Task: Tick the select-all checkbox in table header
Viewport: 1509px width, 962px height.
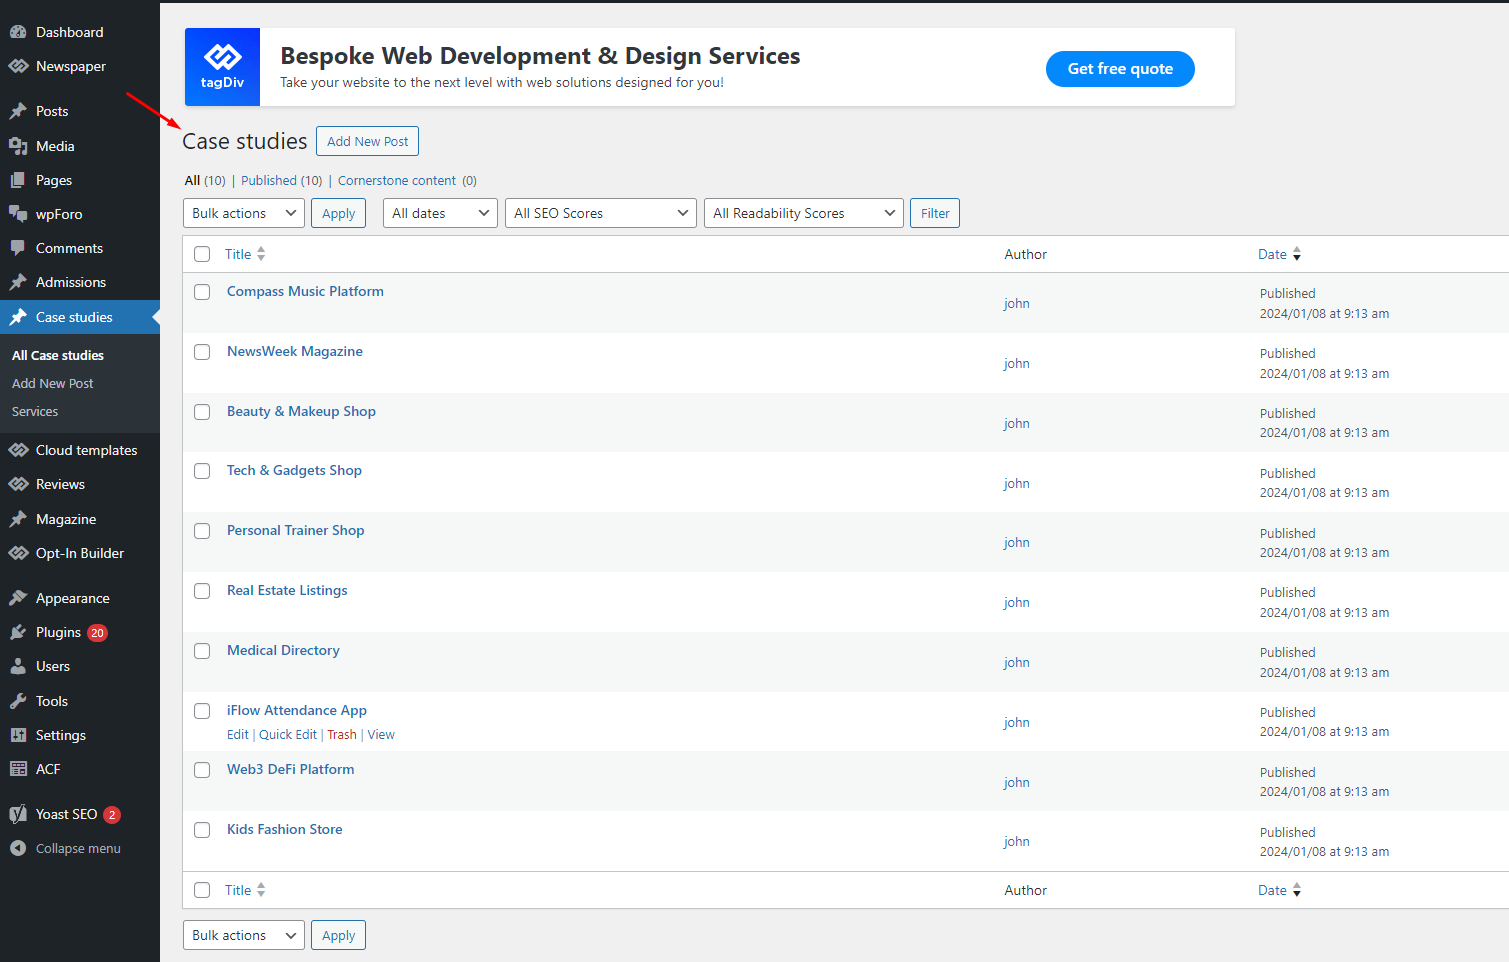Action: [x=202, y=254]
